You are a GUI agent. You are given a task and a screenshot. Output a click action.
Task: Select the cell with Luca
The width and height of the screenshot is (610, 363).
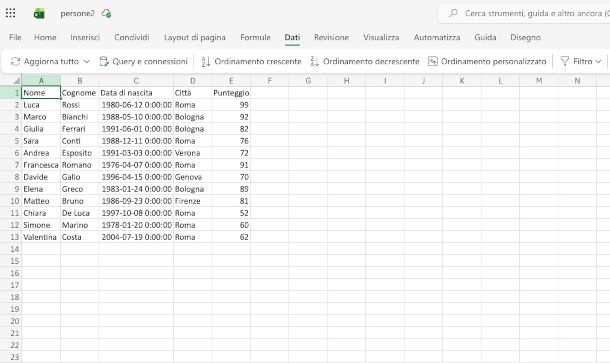tap(41, 105)
